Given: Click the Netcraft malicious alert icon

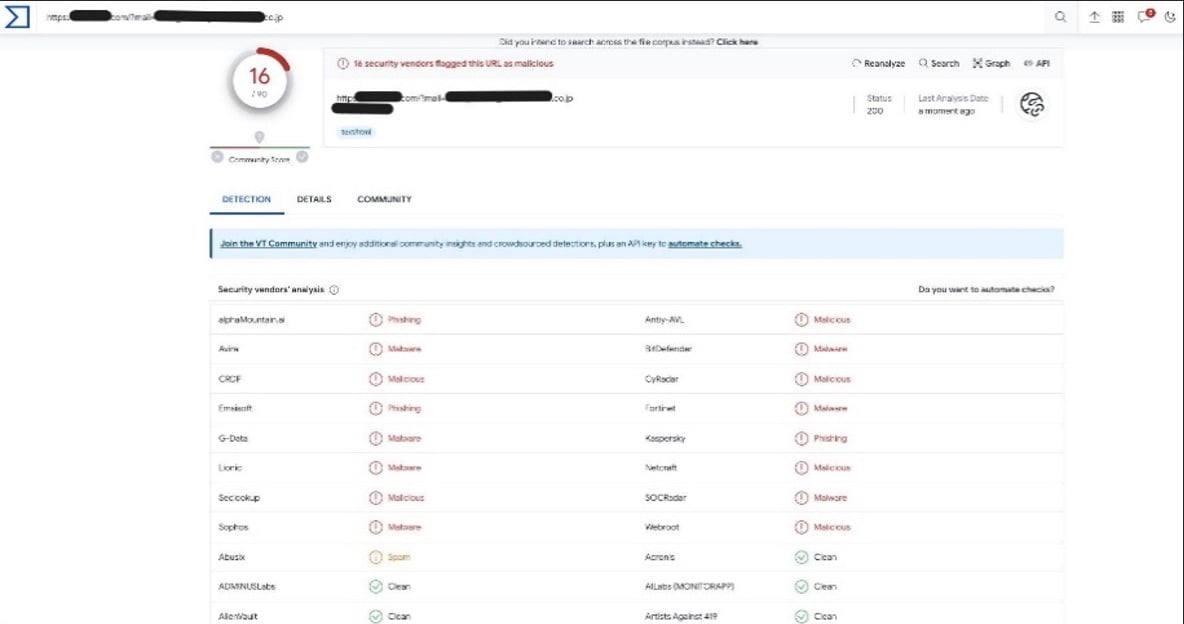Looking at the screenshot, I should [x=801, y=468].
